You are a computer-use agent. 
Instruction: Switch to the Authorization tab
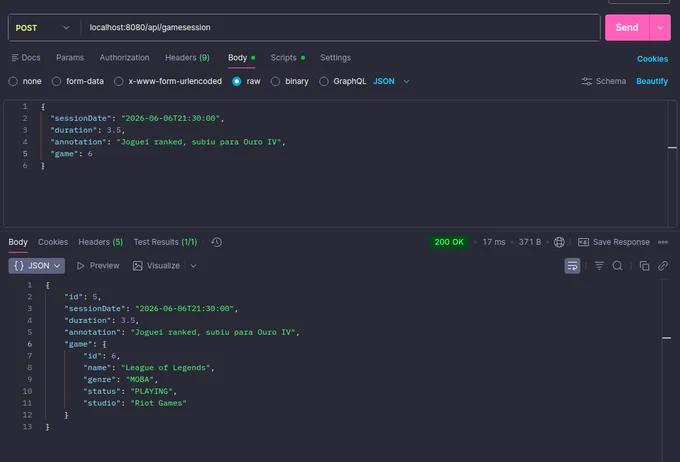(x=124, y=58)
